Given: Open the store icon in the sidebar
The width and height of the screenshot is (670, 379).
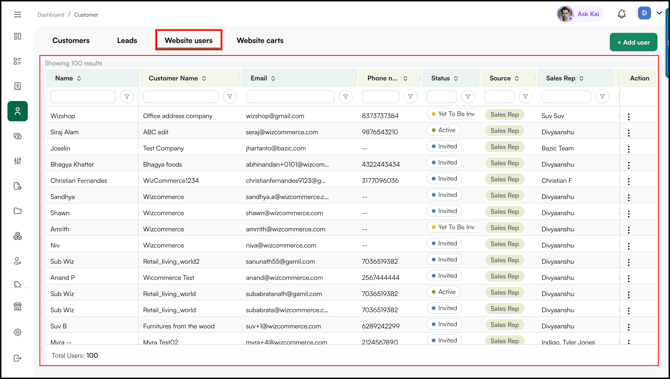Looking at the screenshot, I should coord(18,307).
